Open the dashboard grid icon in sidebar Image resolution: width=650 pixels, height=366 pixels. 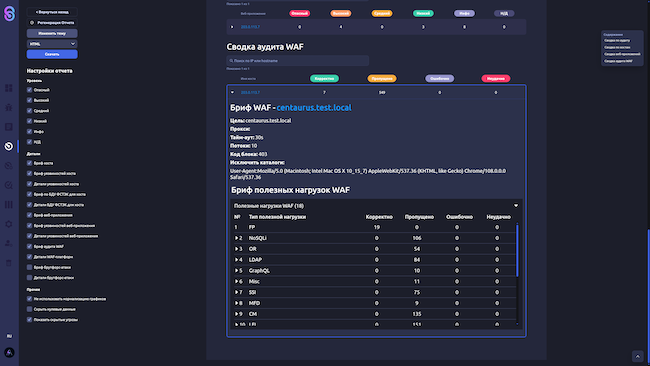click(9, 88)
